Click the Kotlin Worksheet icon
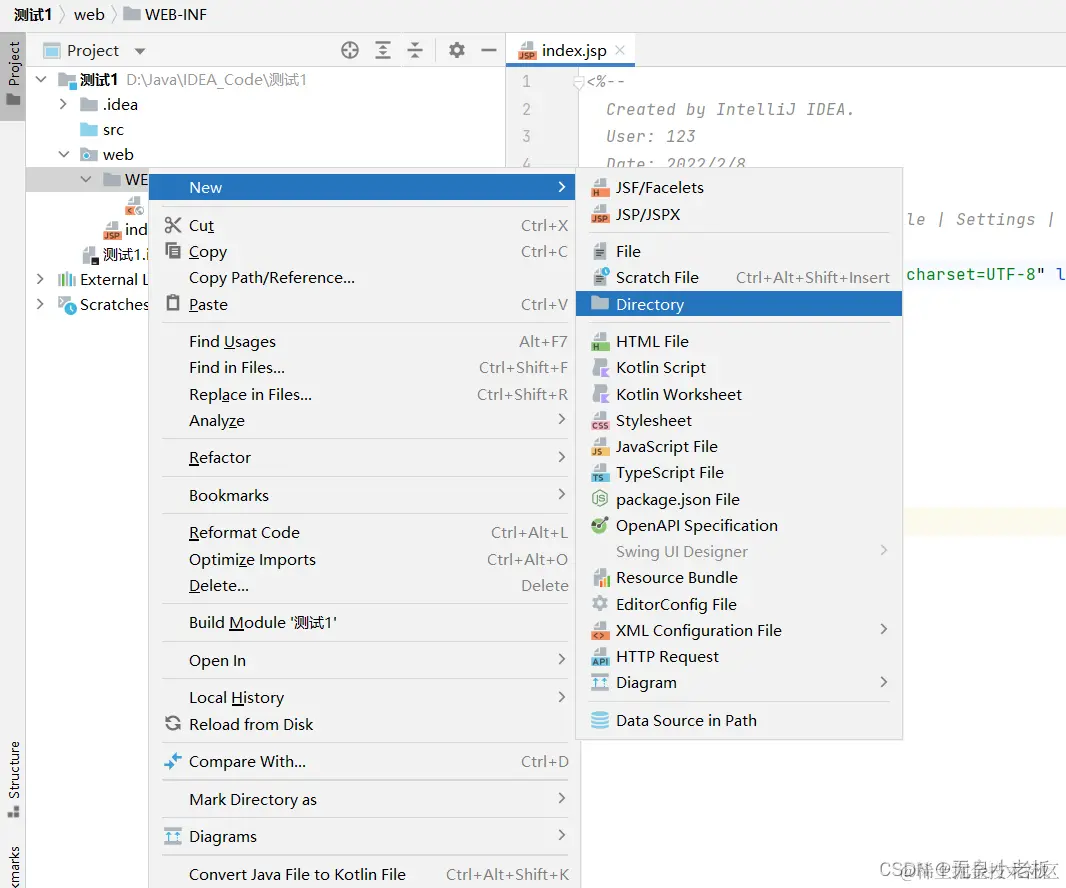This screenshot has height=888, width=1066. pos(600,394)
